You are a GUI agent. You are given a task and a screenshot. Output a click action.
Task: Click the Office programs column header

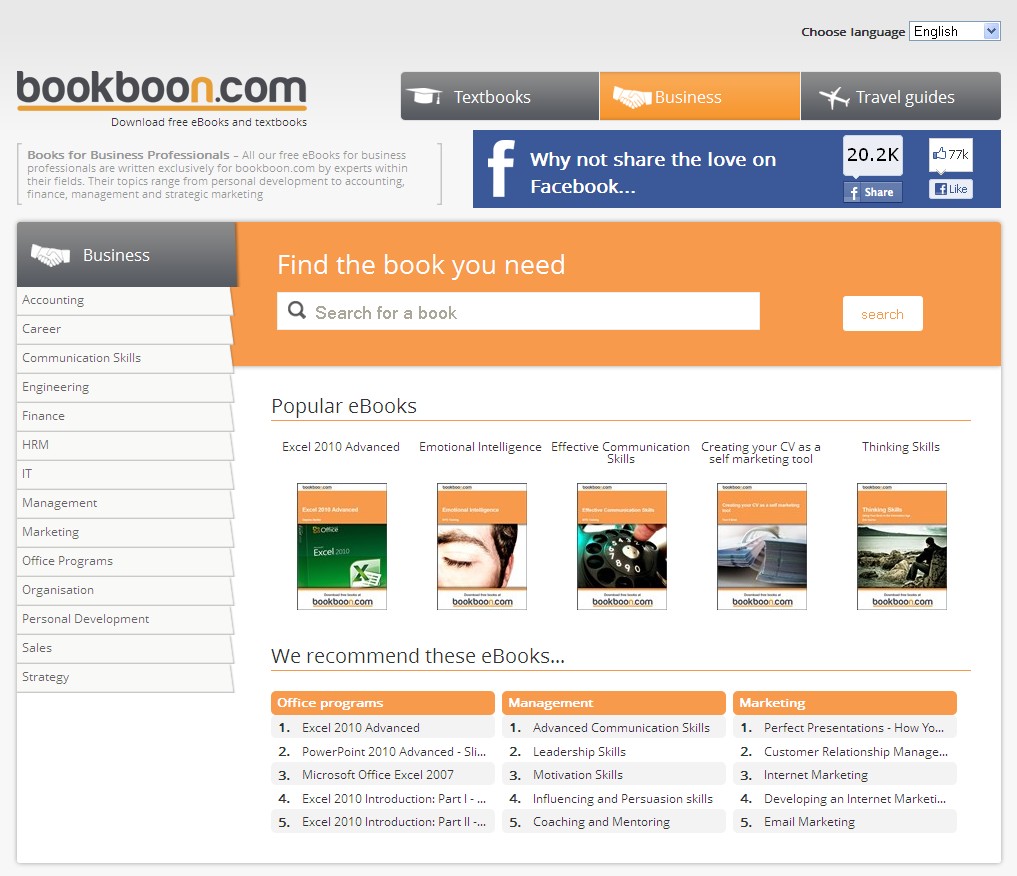coord(383,703)
